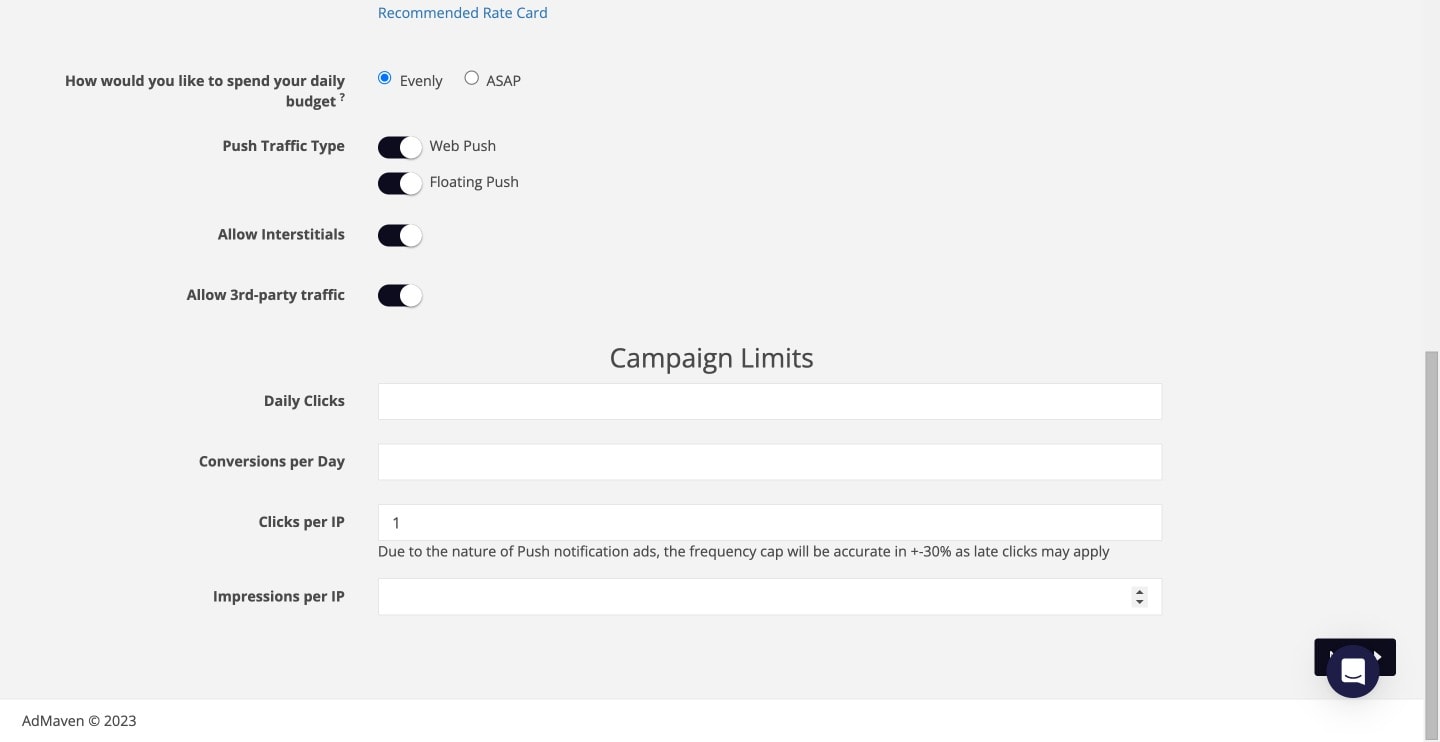The image size is (1440, 742).
Task: Disable the Web Push traffic type
Action: pos(400,146)
